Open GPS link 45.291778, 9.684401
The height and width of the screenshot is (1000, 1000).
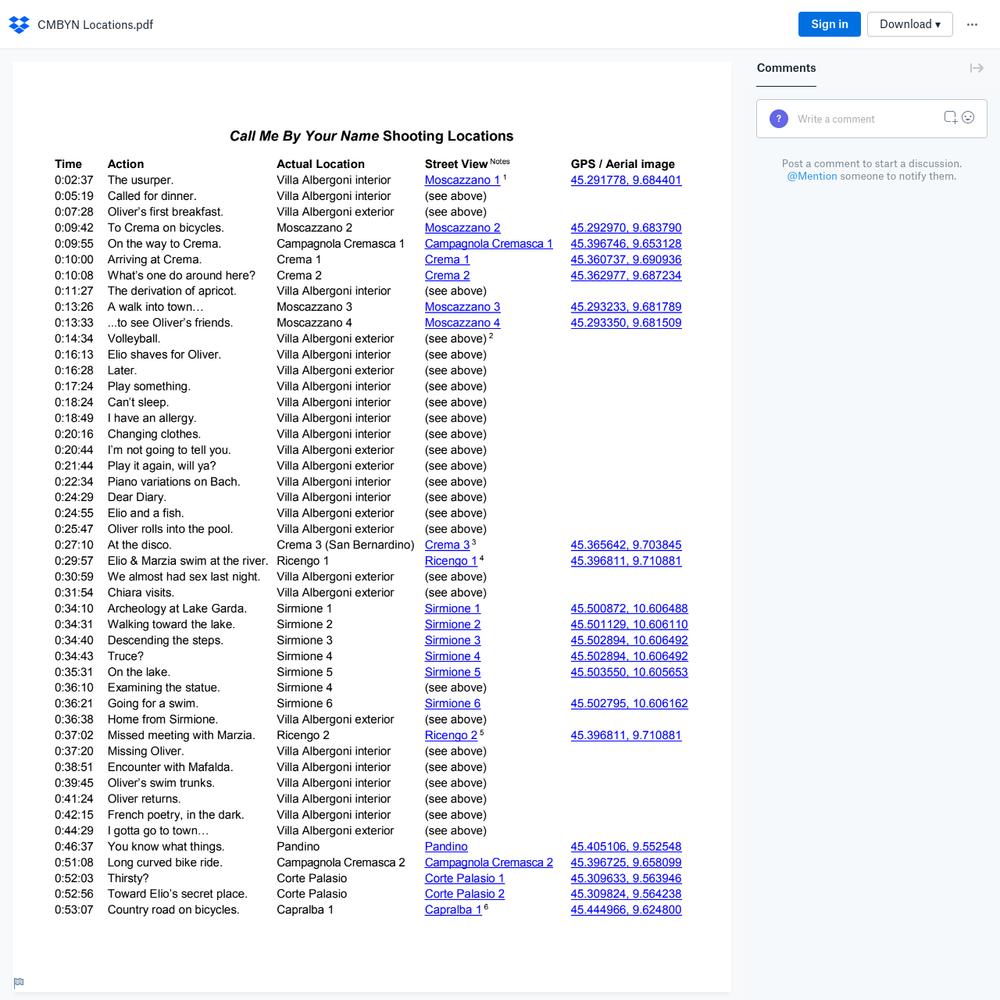coord(626,180)
